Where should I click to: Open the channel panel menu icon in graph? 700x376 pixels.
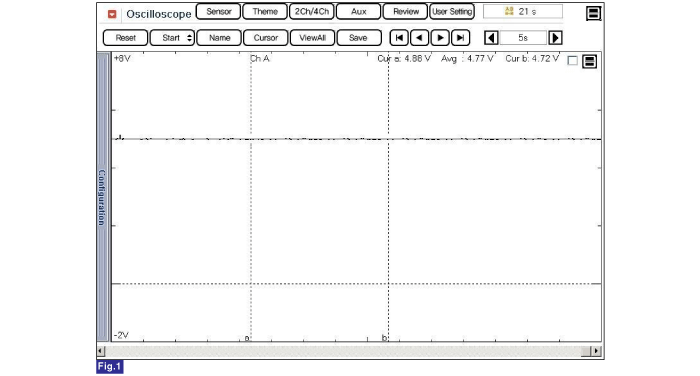pyautogui.click(x=589, y=61)
